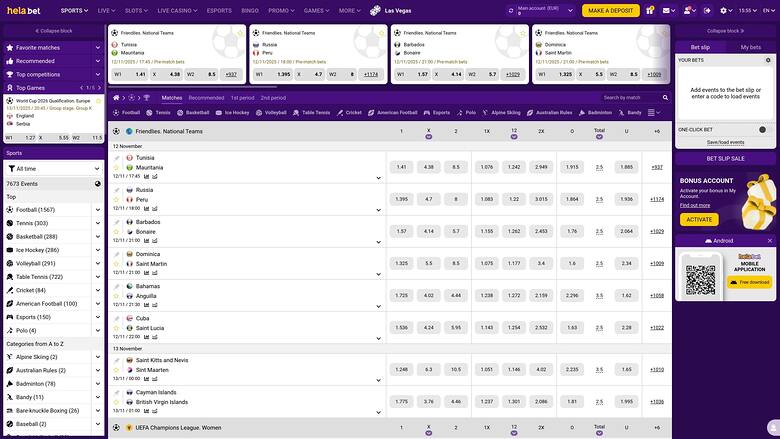Select Esports in sports icon bar

pyautogui.click(x=437, y=113)
